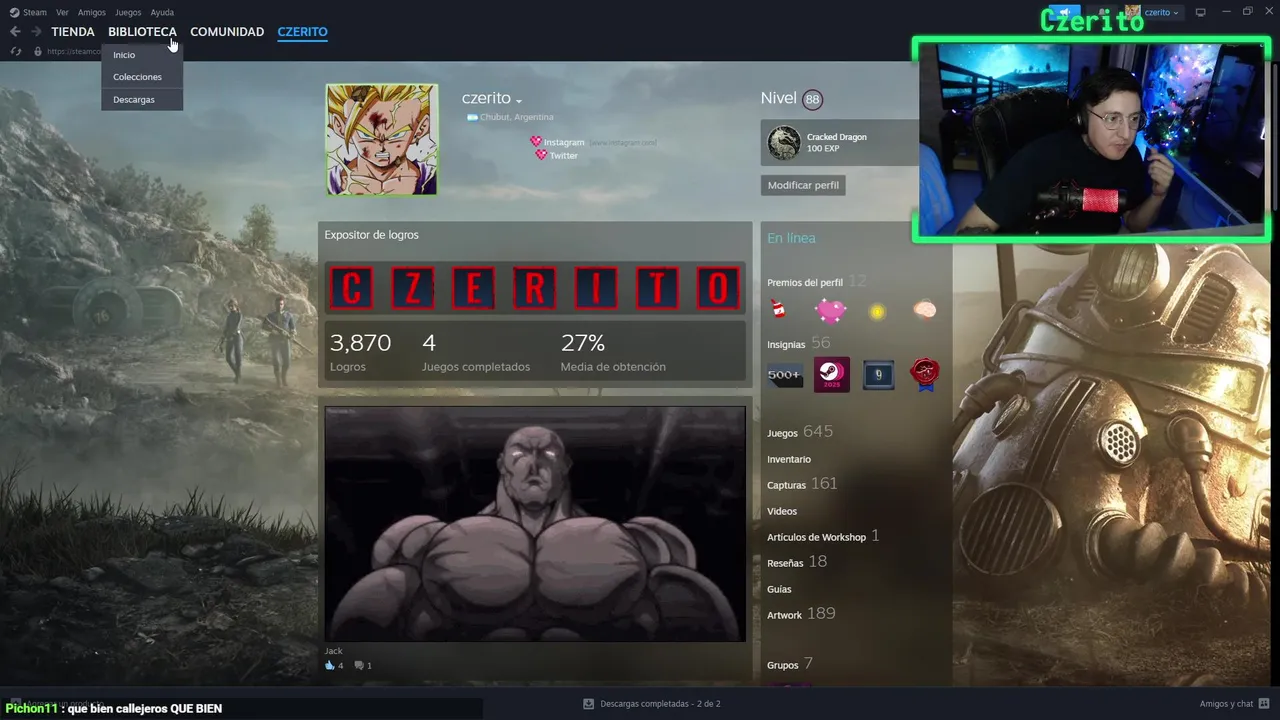Open the Insignias 56 link

[x=799, y=343]
